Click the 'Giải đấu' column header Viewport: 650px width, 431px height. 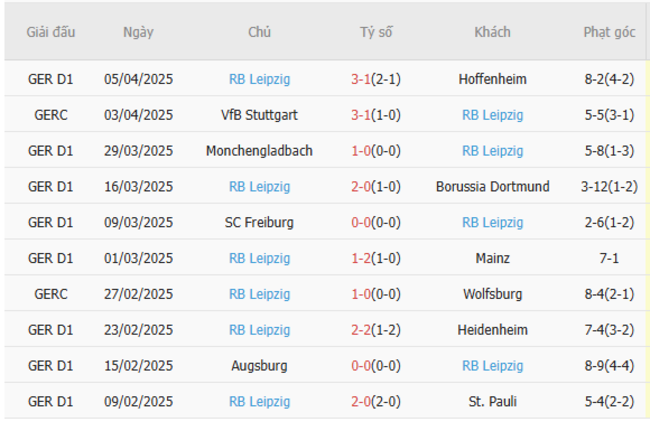51,32
